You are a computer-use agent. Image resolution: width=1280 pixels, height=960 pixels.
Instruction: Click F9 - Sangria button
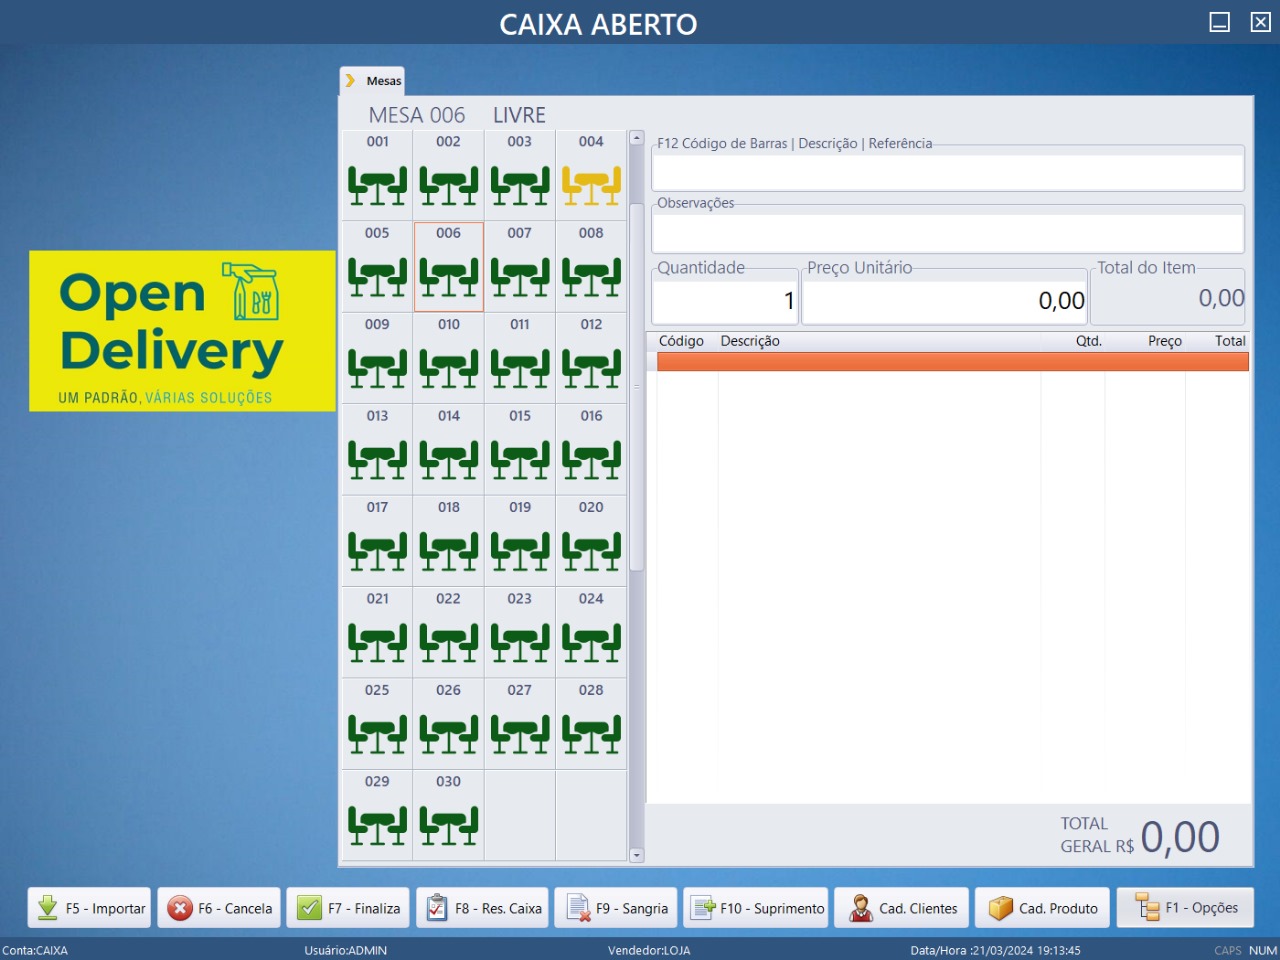616,908
